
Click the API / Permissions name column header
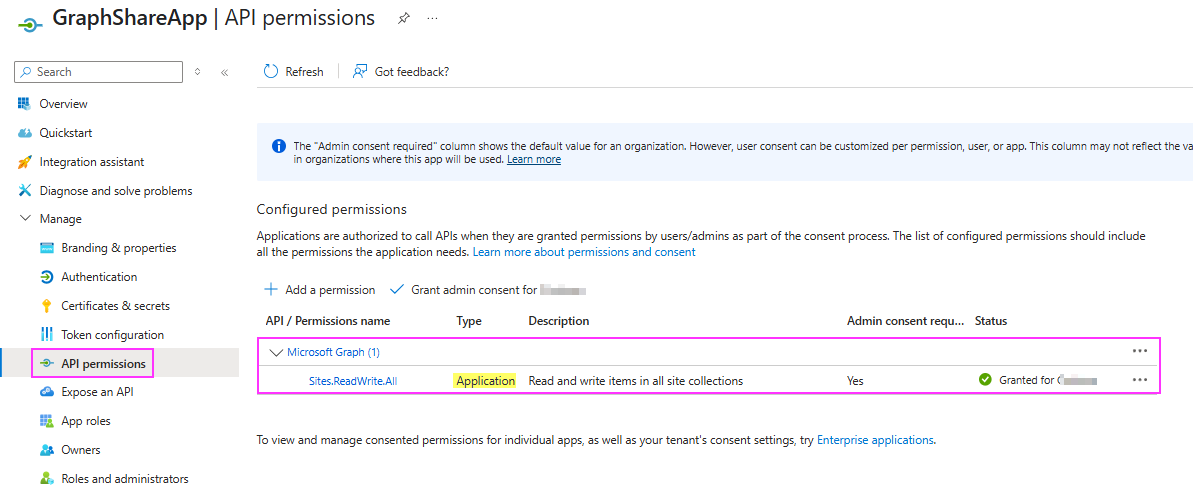(328, 321)
